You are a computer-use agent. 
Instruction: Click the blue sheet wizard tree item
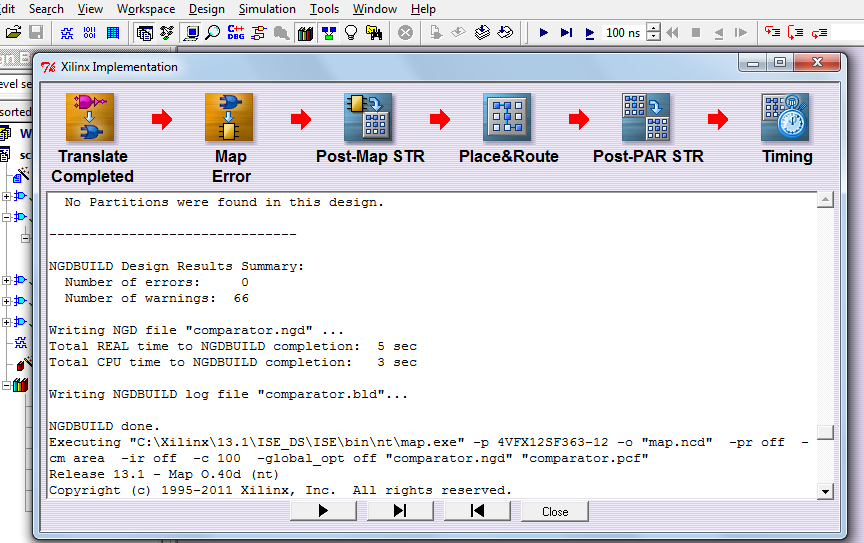(21, 175)
